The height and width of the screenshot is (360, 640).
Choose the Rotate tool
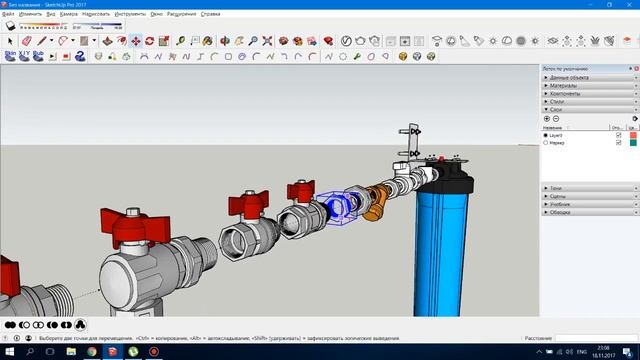[x=149, y=41]
